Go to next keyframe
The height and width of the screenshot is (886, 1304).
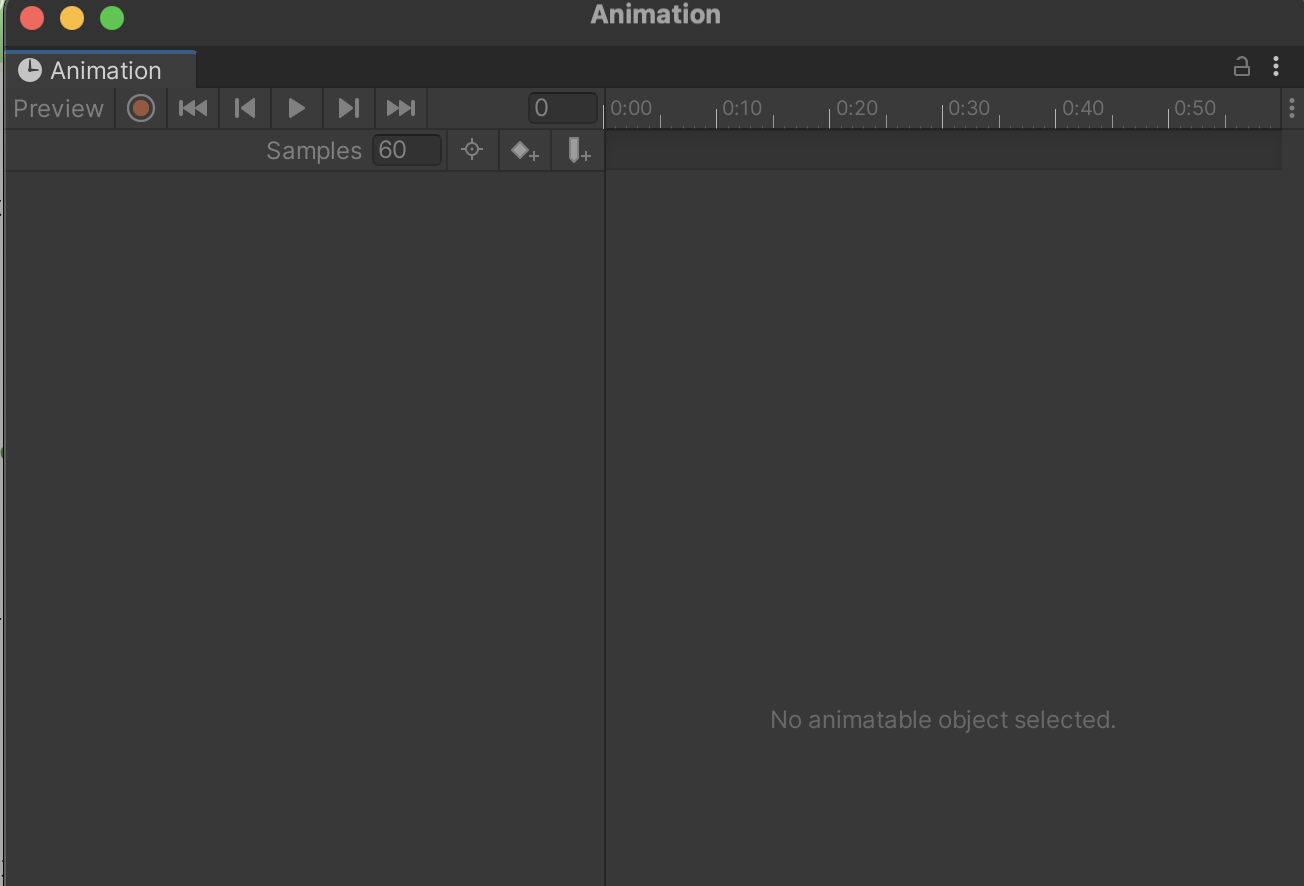tap(349, 108)
